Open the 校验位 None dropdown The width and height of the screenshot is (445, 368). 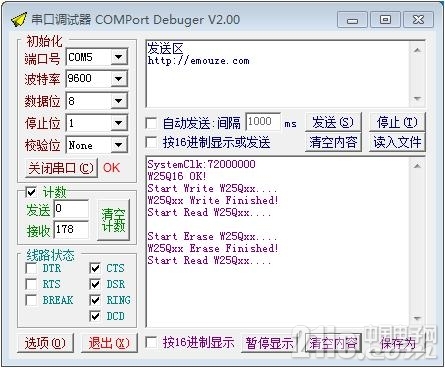tap(119, 145)
